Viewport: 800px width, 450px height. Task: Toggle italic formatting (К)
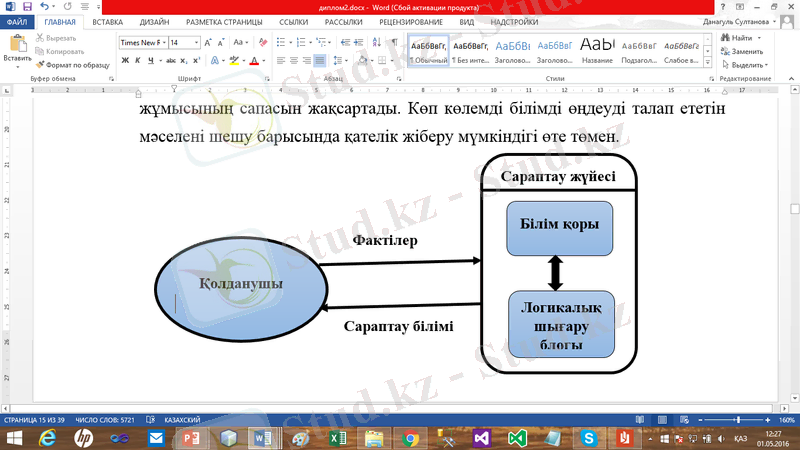coord(138,60)
